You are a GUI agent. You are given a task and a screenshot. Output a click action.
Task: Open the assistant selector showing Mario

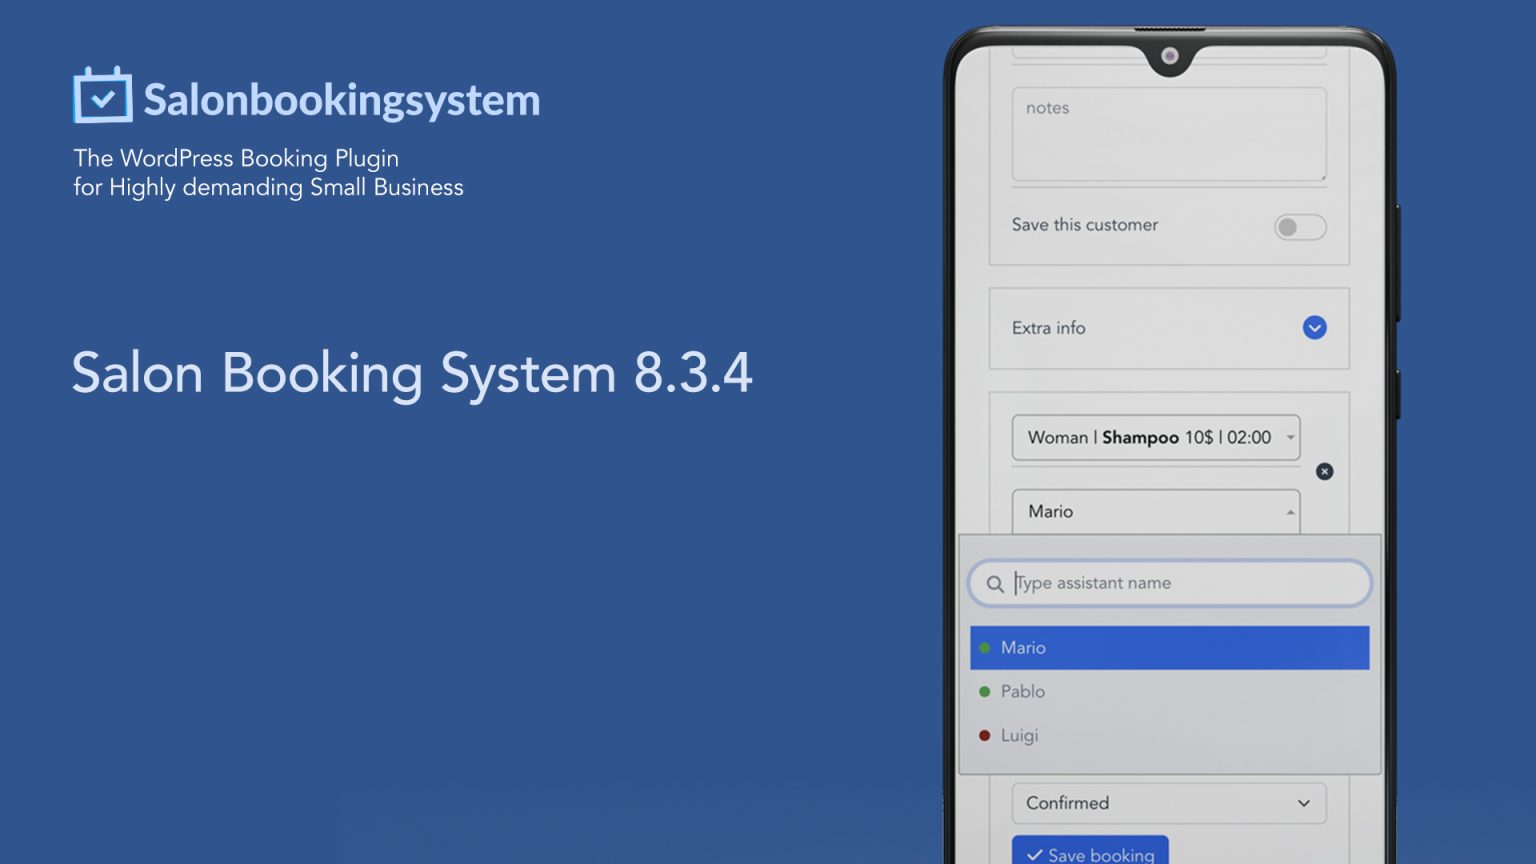(1155, 511)
